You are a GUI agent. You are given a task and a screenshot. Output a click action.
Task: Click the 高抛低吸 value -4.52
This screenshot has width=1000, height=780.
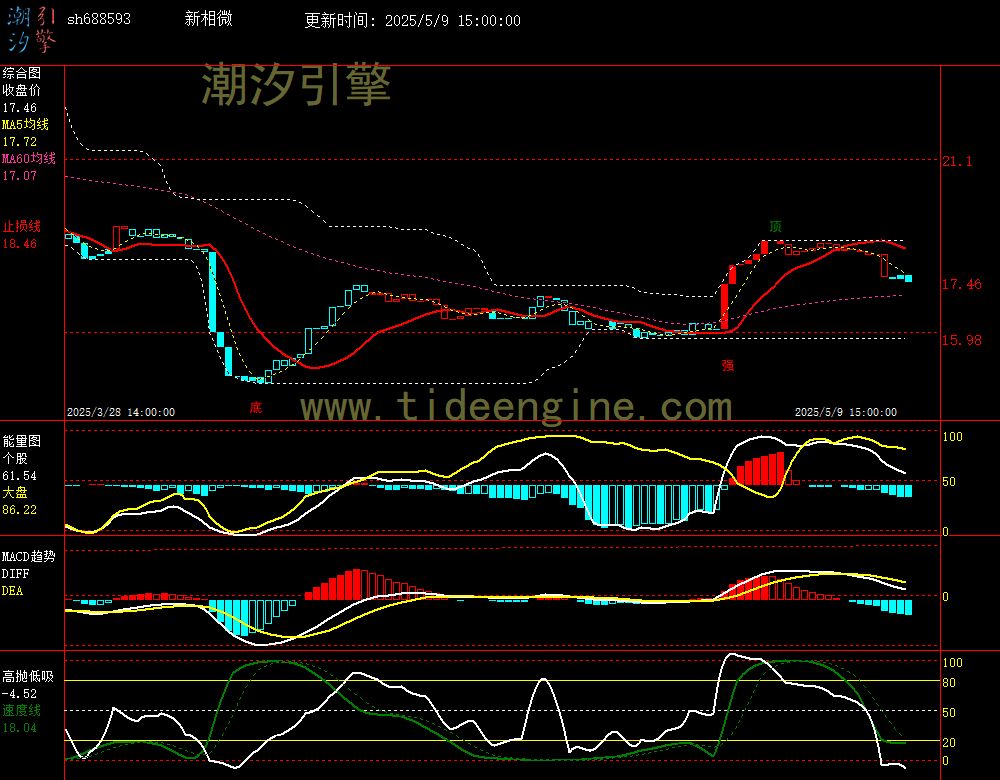pyautogui.click(x=20, y=693)
